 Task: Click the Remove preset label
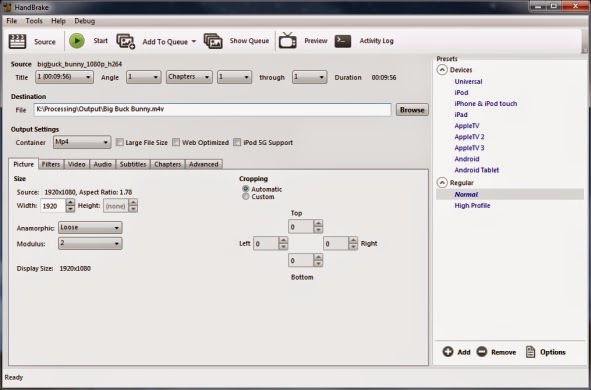(504, 352)
